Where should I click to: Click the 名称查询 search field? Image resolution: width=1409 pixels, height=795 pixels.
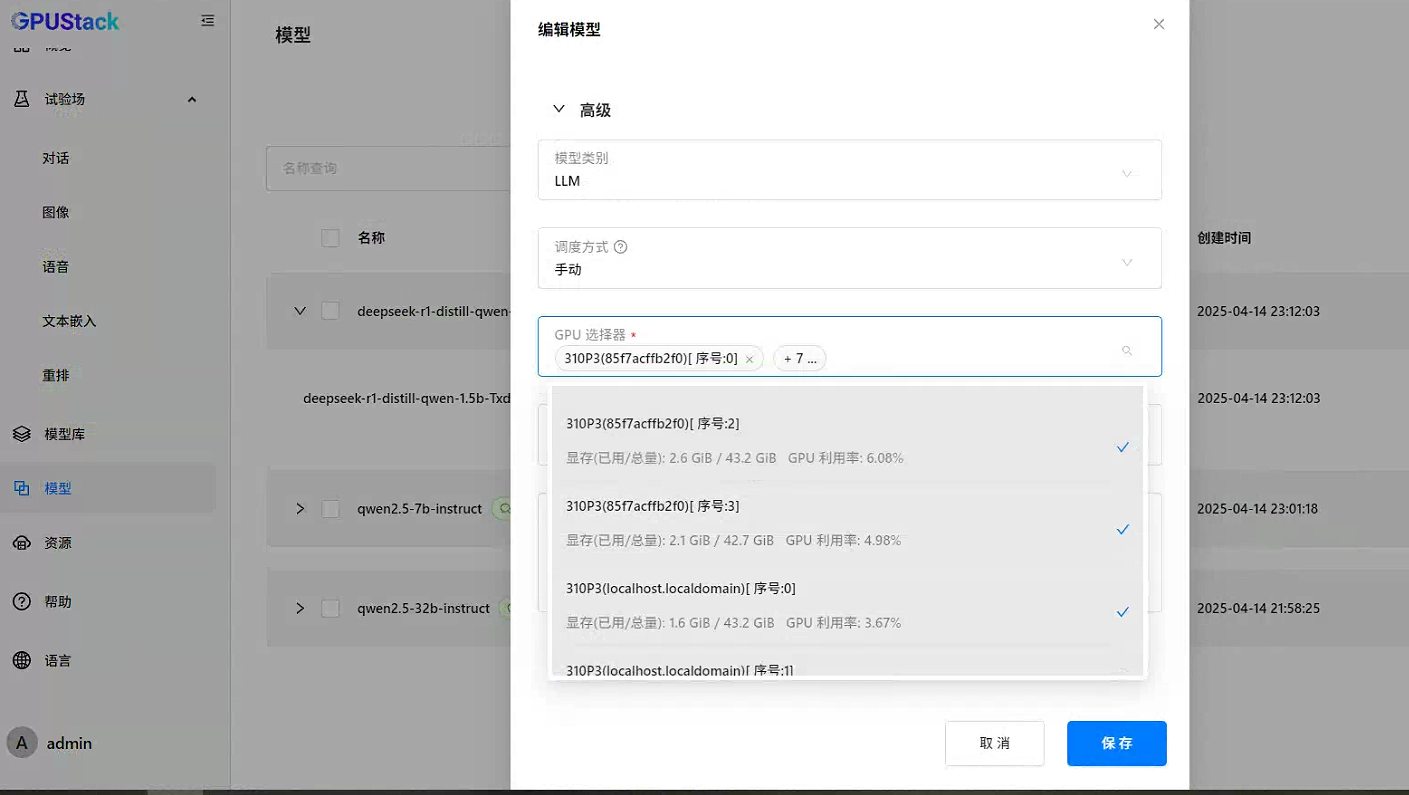388,168
